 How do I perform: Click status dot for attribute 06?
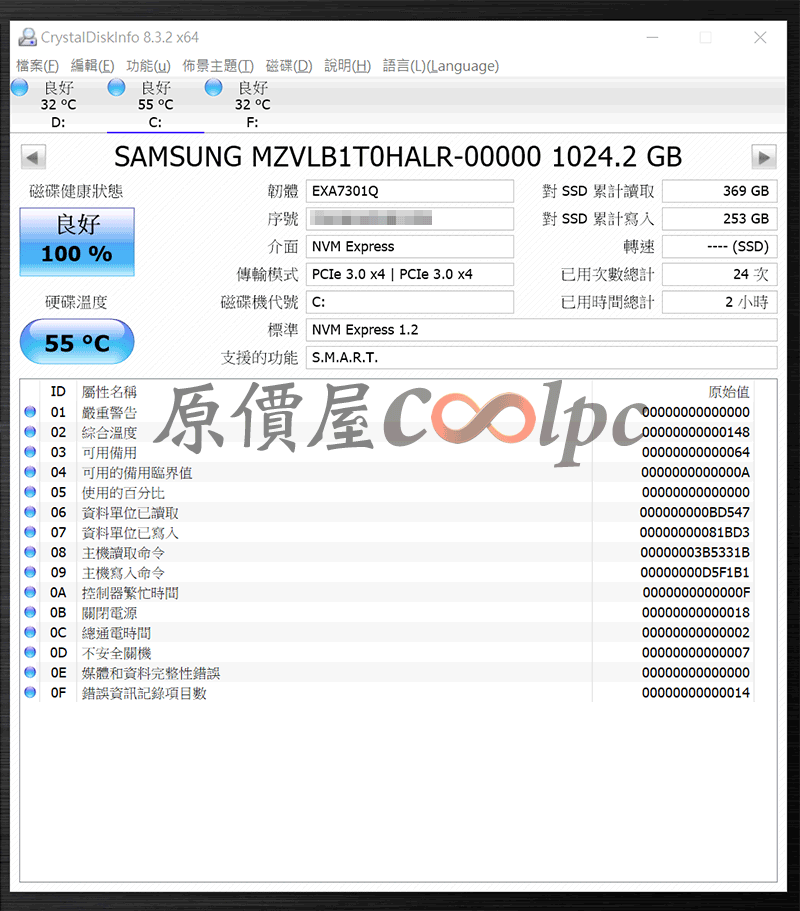point(30,512)
